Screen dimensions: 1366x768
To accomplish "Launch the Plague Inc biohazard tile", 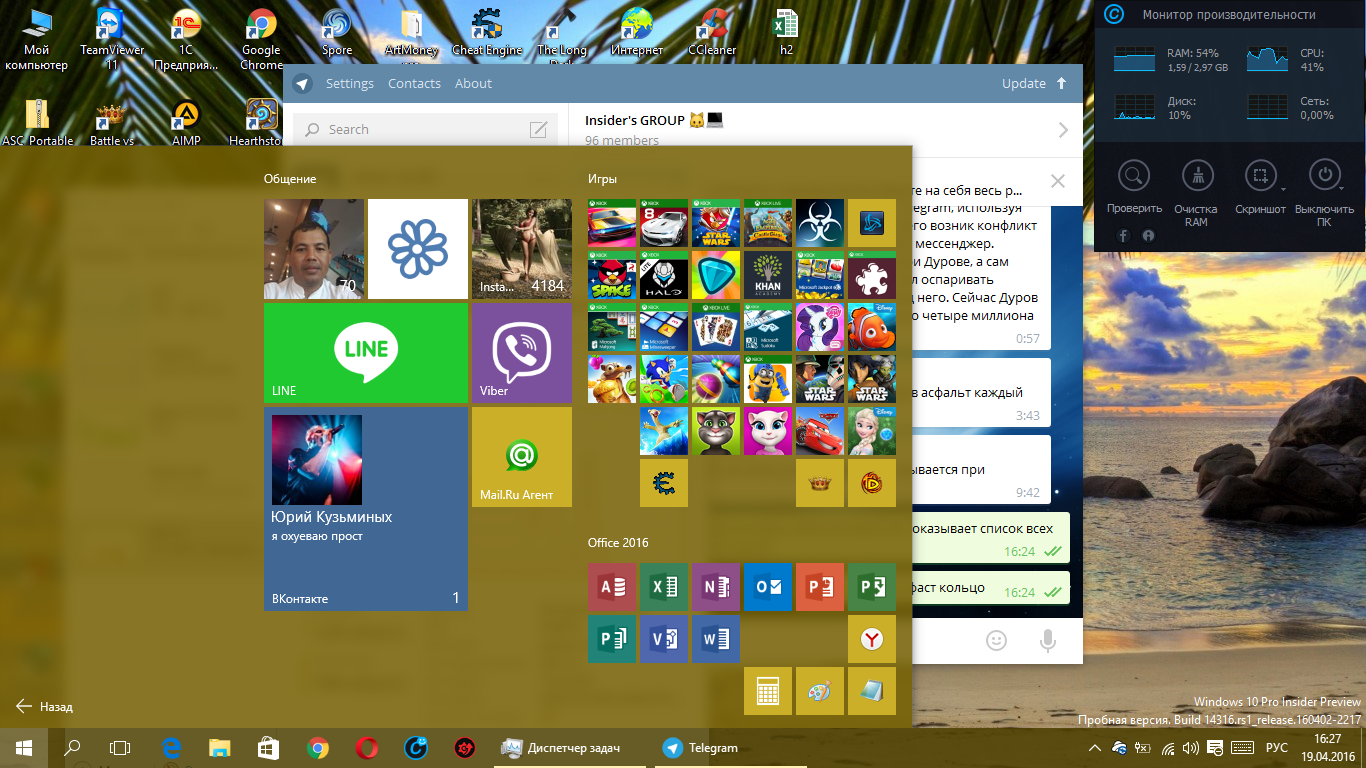I will click(x=820, y=223).
